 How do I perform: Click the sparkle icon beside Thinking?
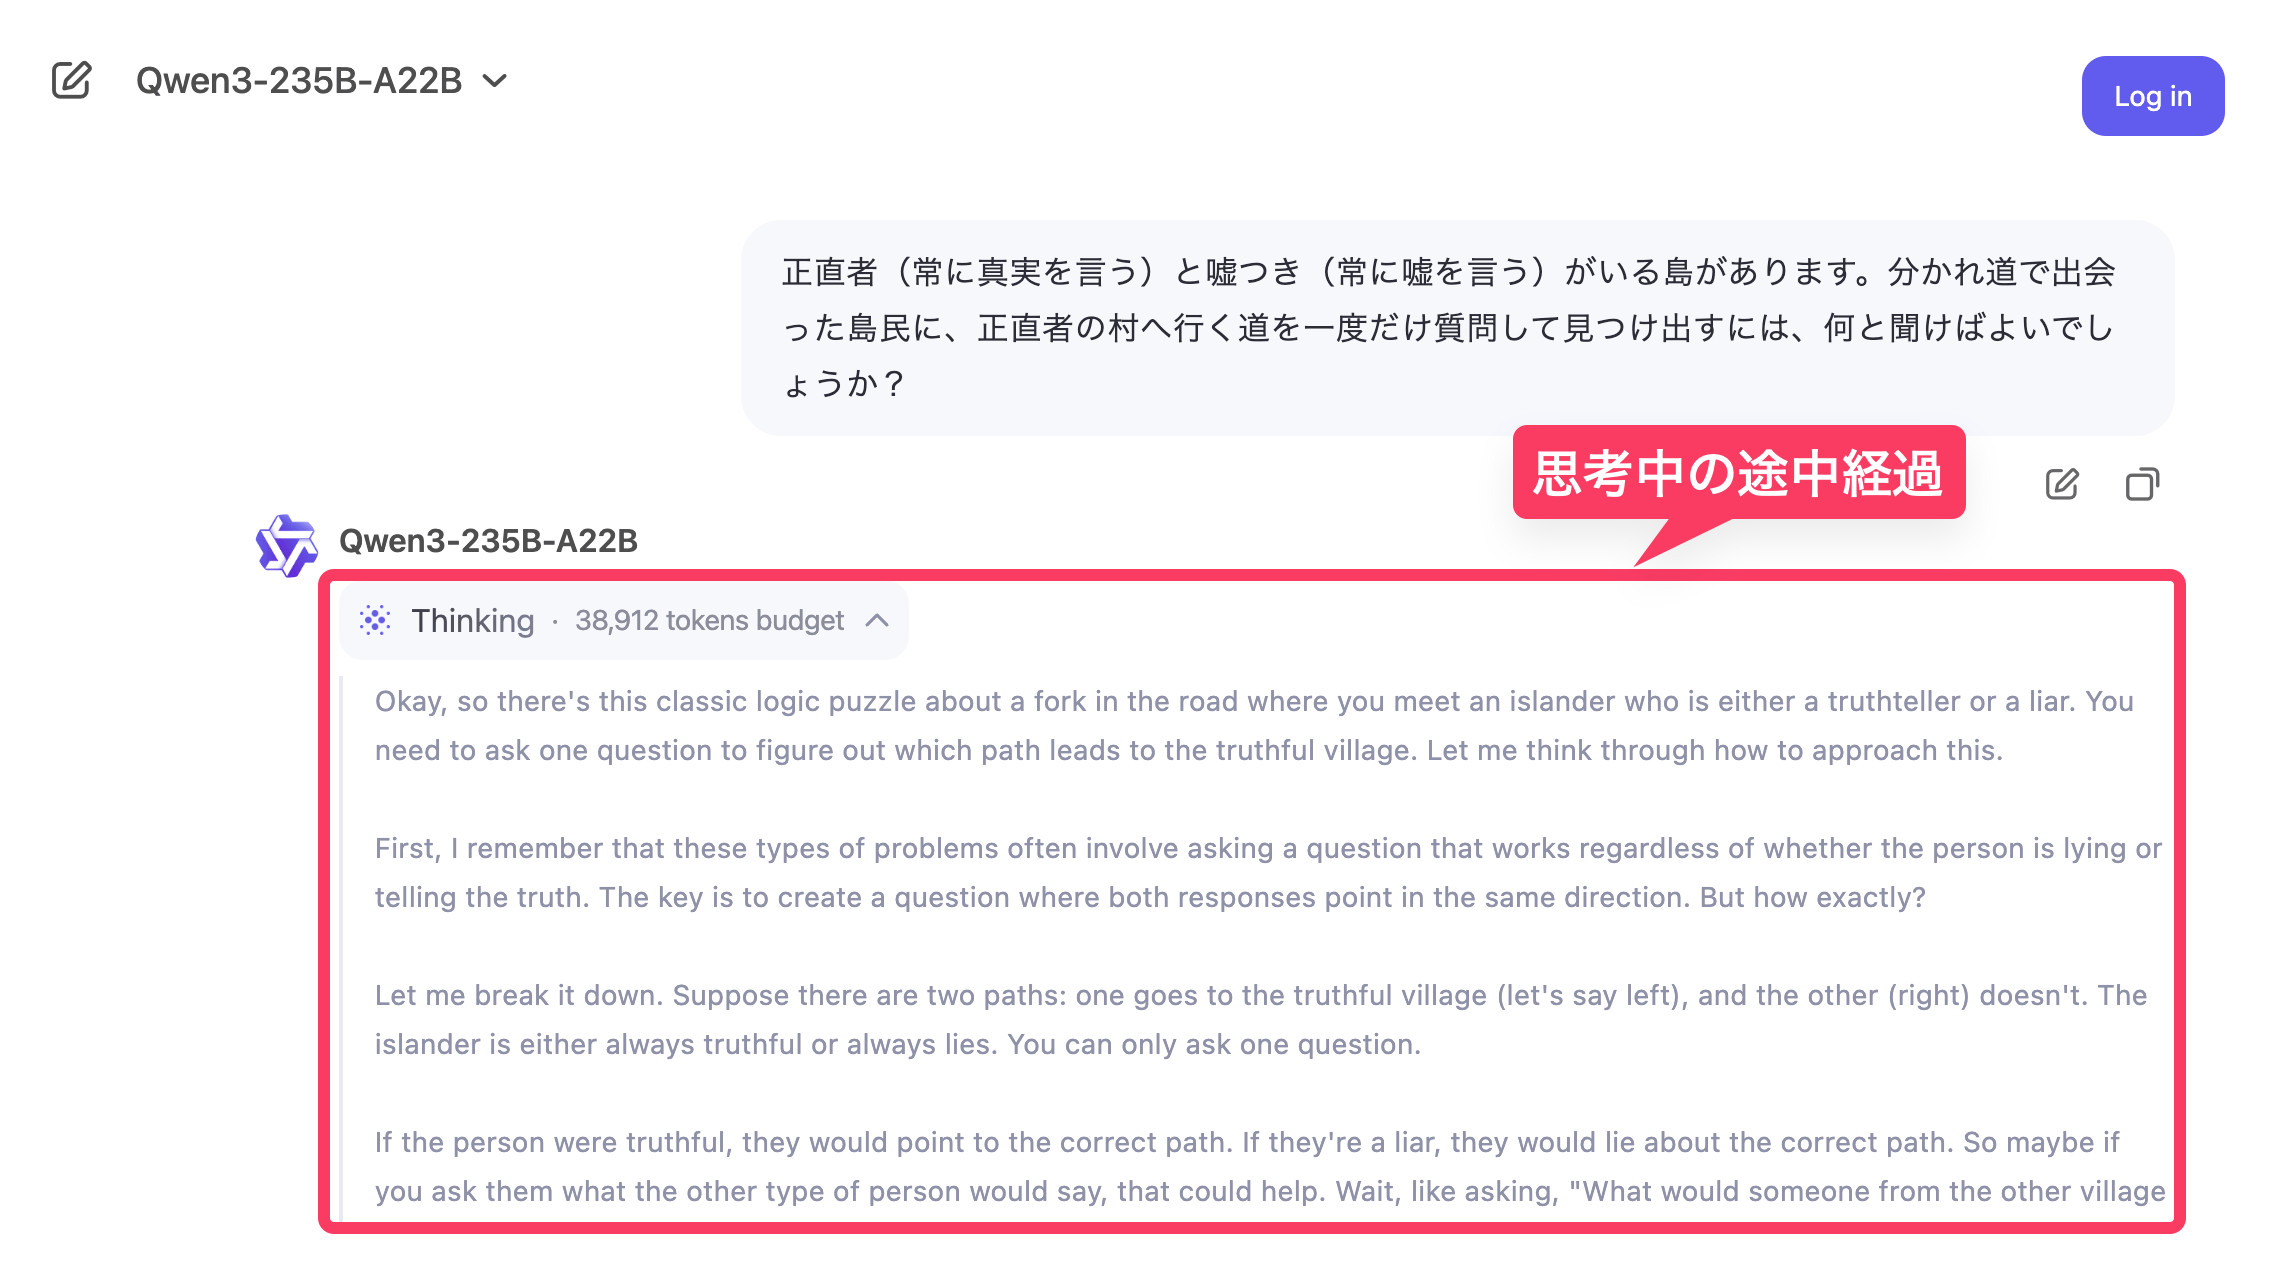[375, 620]
